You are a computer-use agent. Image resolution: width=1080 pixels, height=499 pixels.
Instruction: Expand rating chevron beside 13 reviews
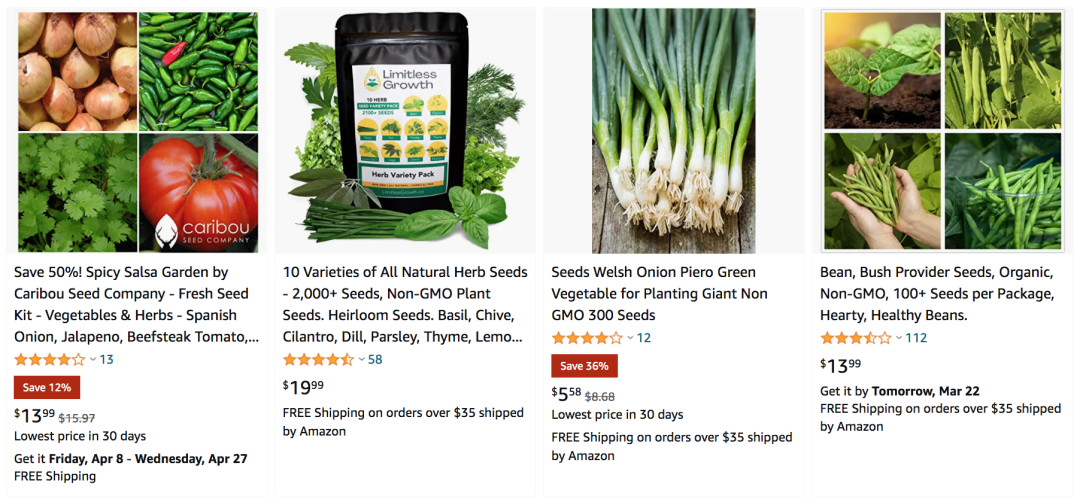(93, 360)
